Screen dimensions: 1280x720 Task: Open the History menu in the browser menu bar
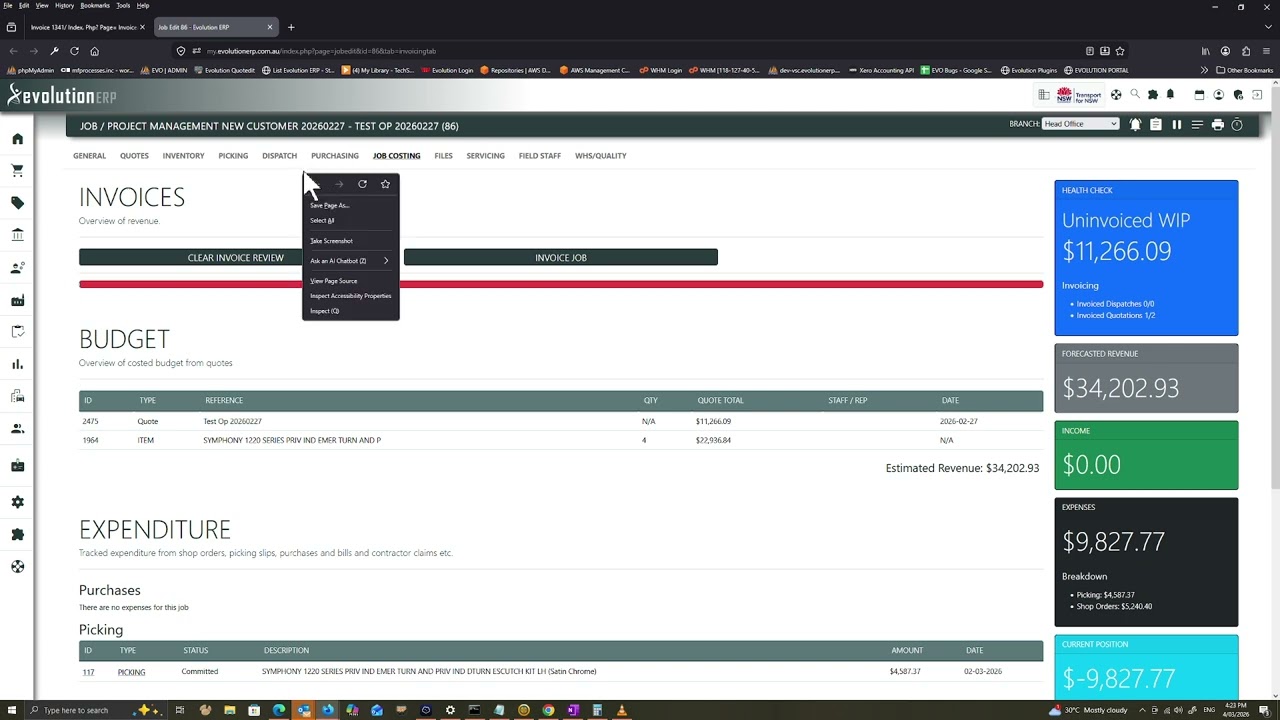tap(64, 6)
